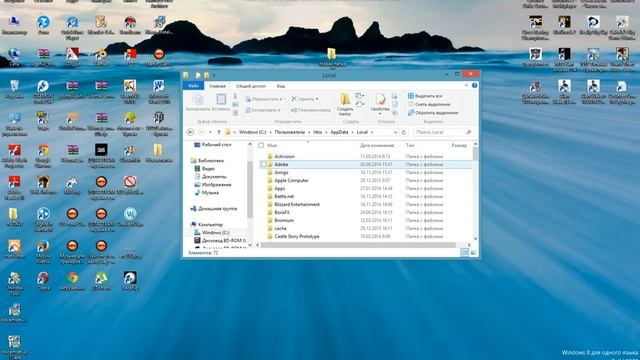This screenshot has height=360, width=640.
Task: Switch to large icons view in status bar
Action: tap(473, 253)
